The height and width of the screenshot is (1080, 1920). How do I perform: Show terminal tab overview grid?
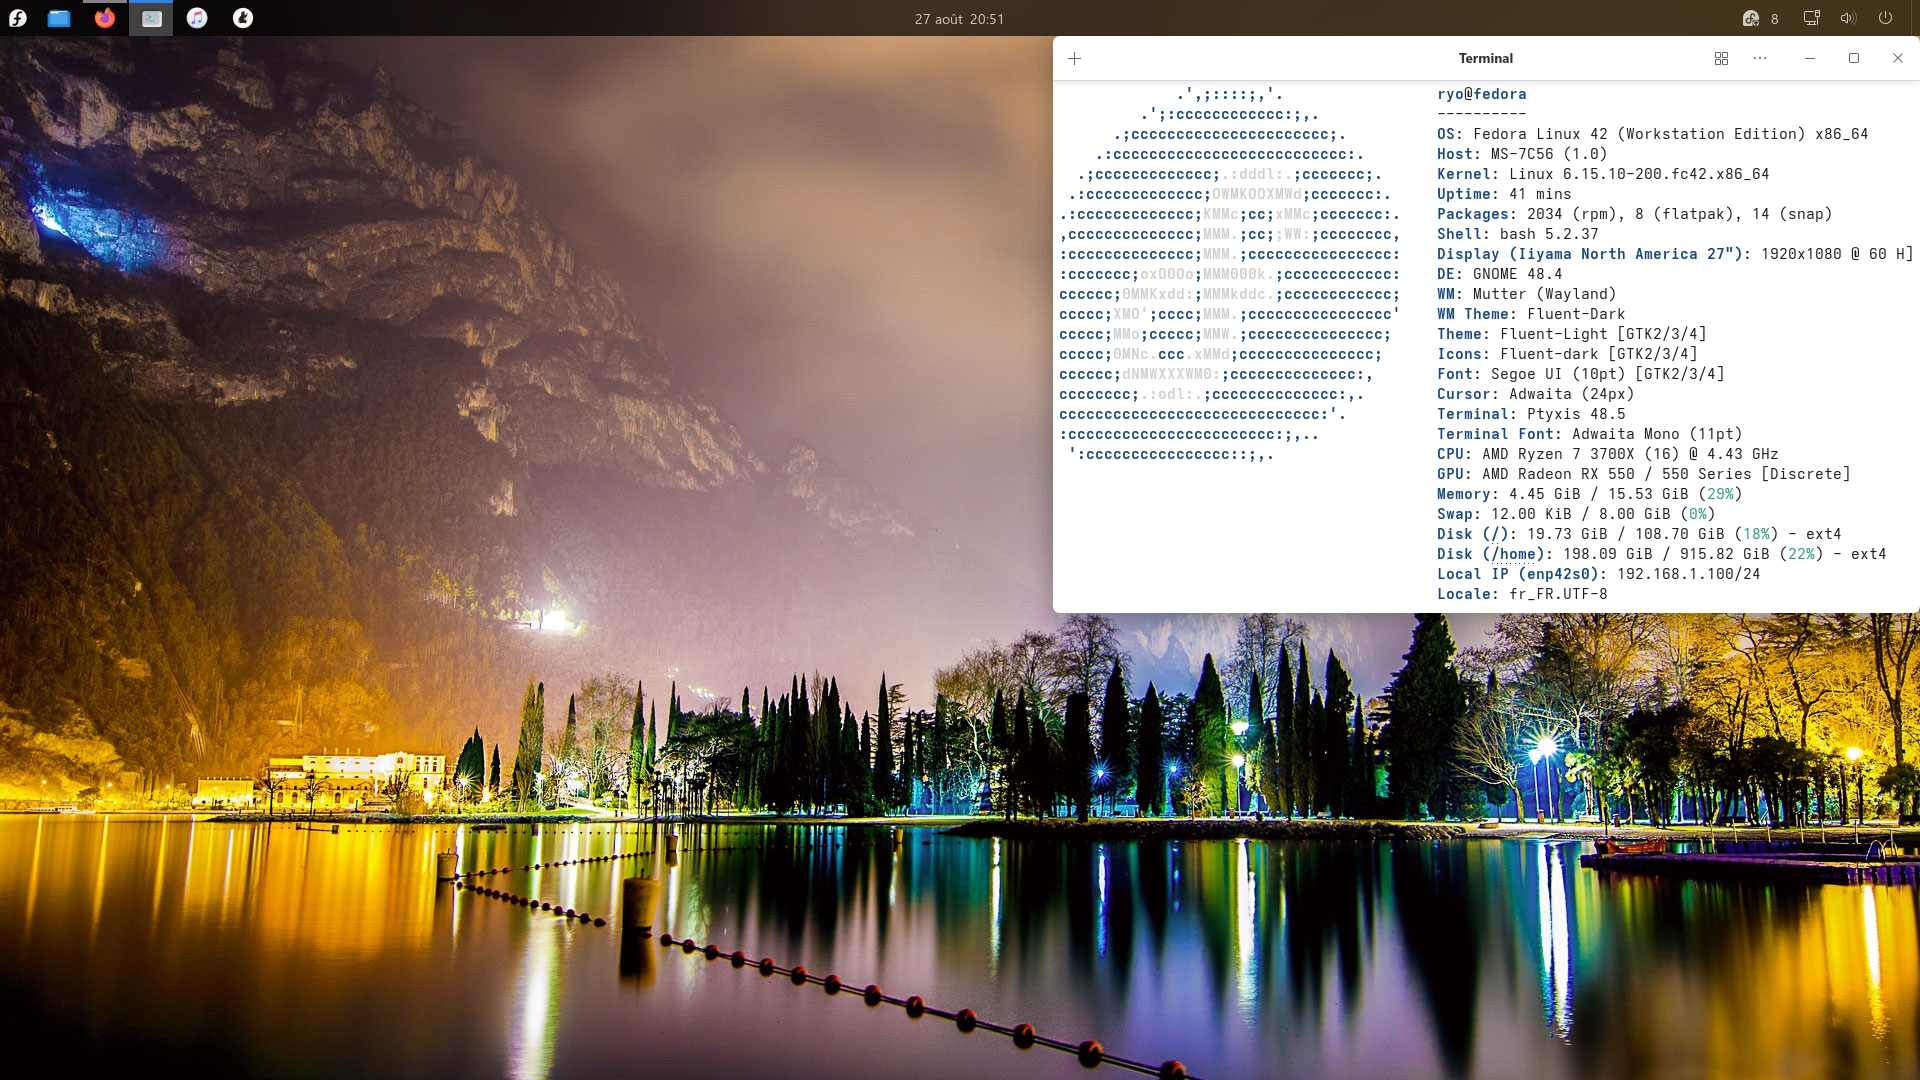pyautogui.click(x=1721, y=58)
